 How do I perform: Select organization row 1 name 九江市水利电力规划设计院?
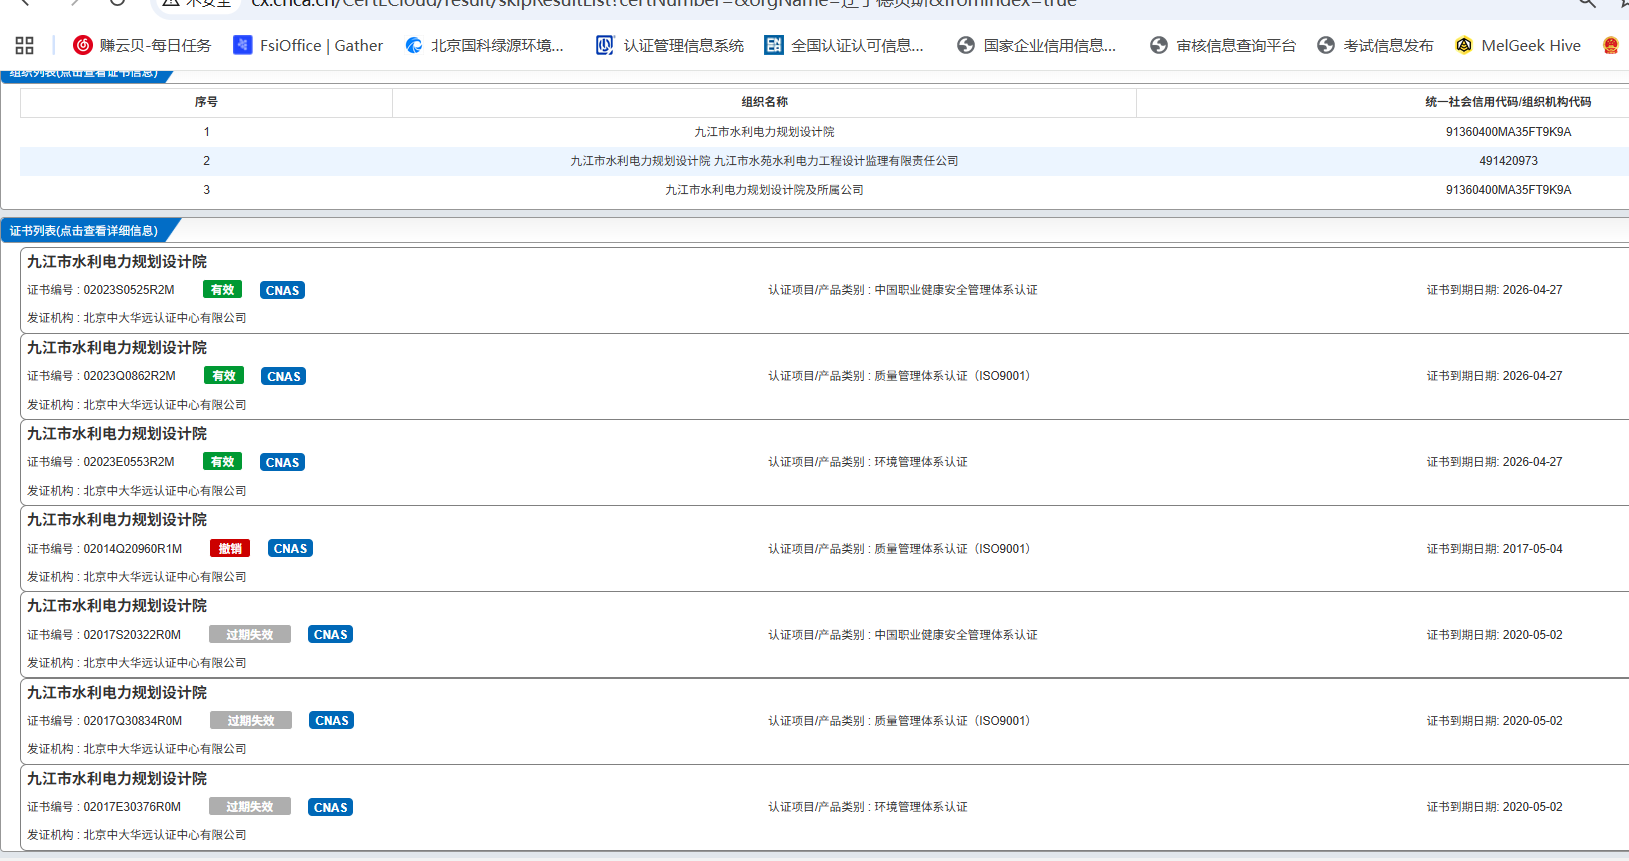(765, 132)
